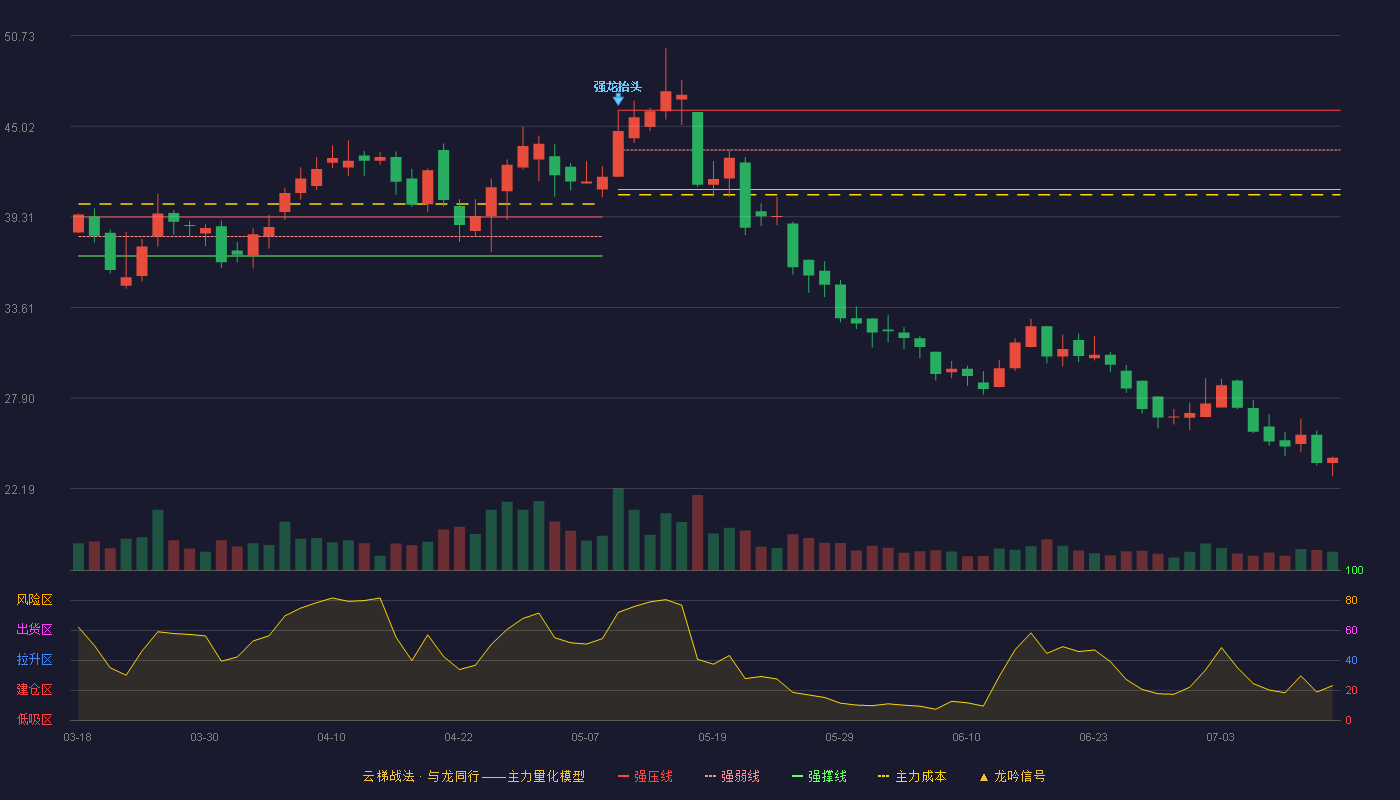
Task: Click the 龙吟信号 triangle legend icon
Action: [x=984, y=777]
